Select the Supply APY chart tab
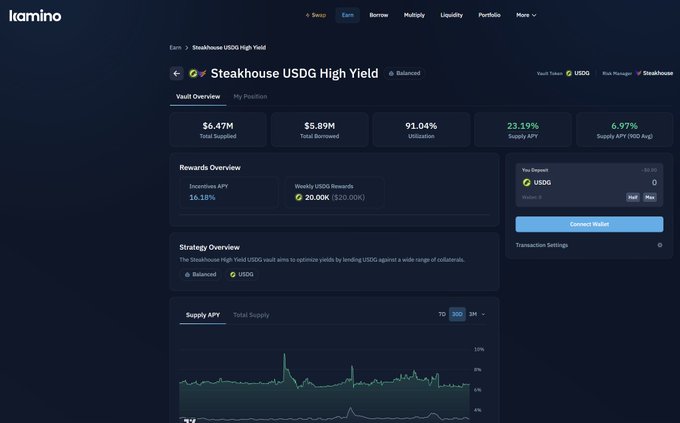The image size is (680, 423). coord(203,315)
